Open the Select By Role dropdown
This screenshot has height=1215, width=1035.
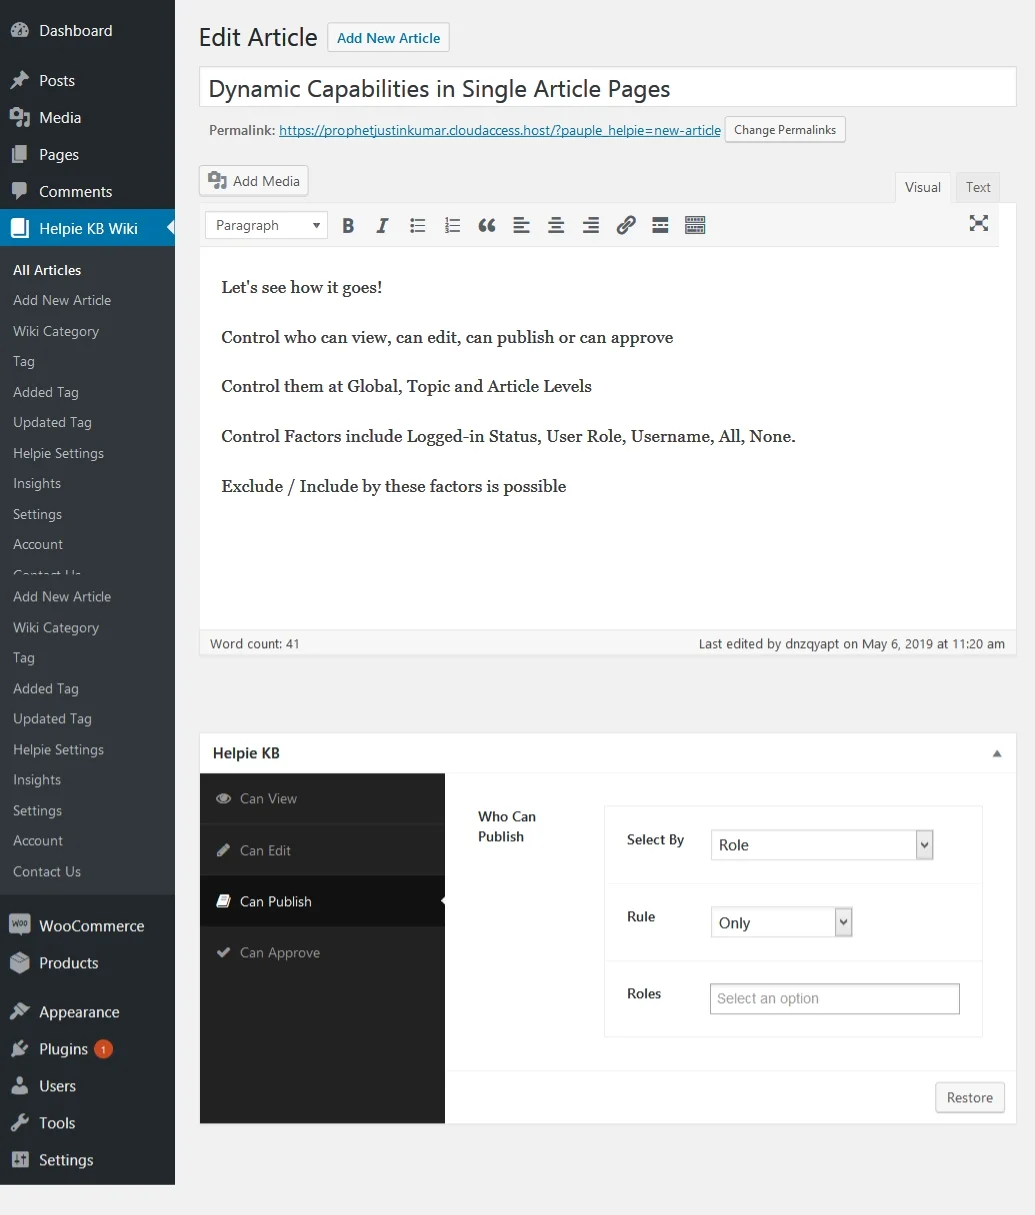[x=822, y=845]
